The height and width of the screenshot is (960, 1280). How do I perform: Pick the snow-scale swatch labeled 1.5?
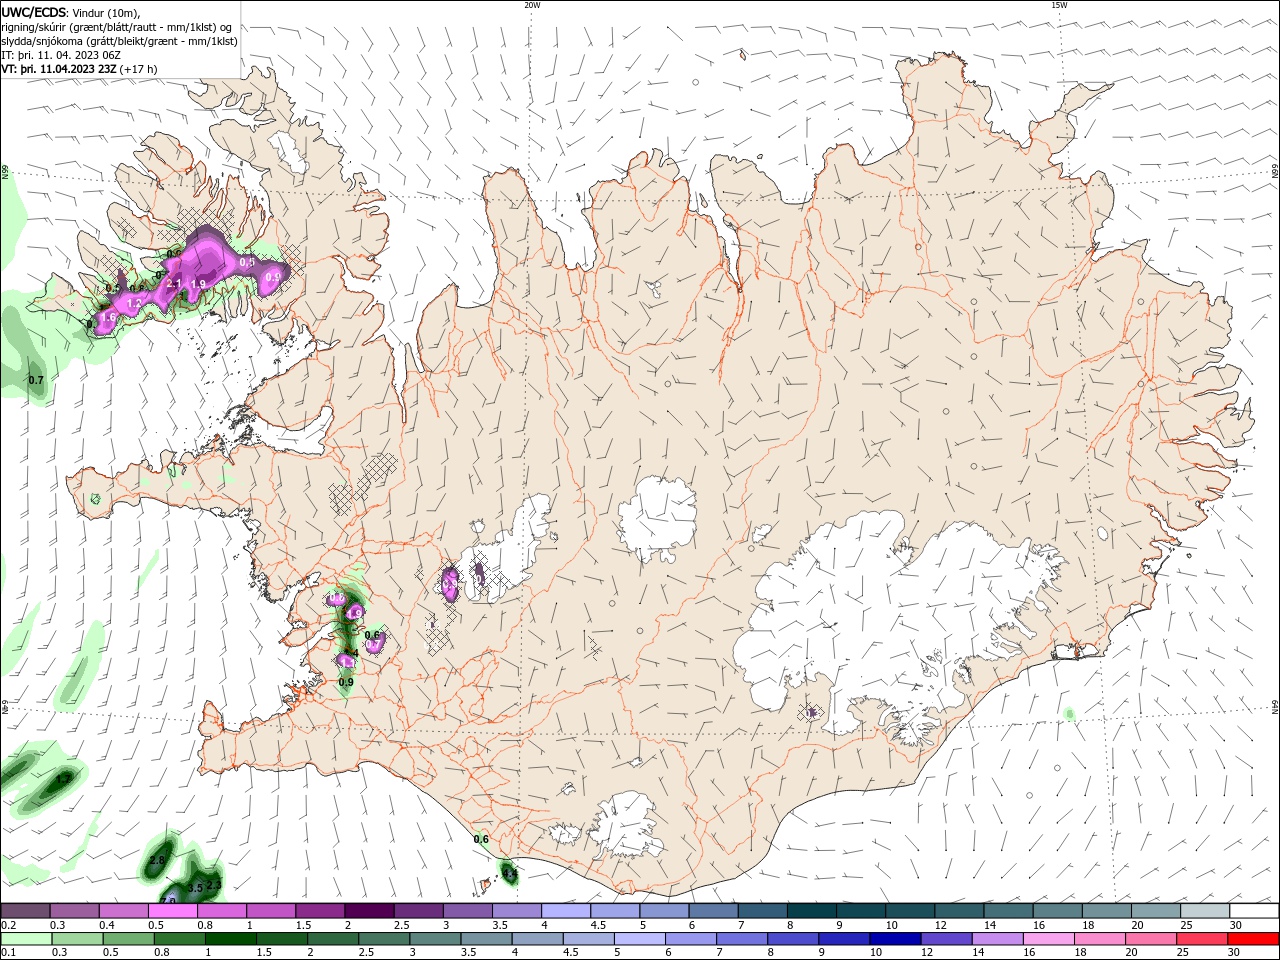pos(319,911)
